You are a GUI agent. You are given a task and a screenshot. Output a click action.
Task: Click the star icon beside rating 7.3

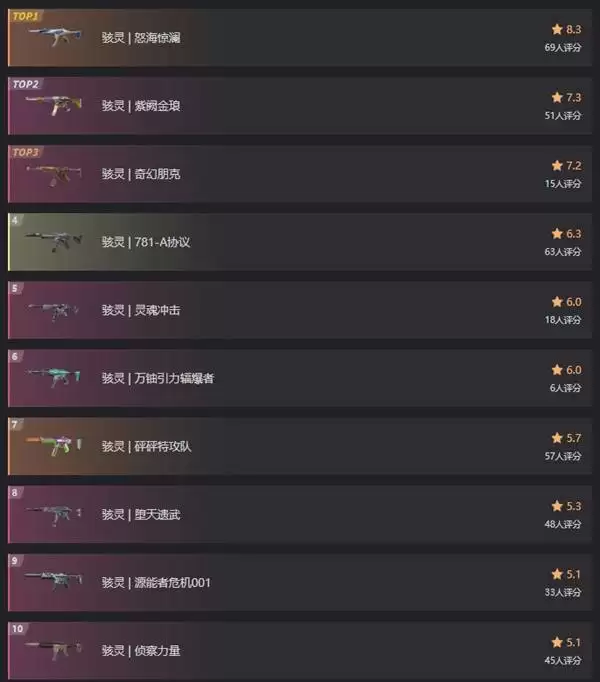pyautogui.click(x=557, y=97)
